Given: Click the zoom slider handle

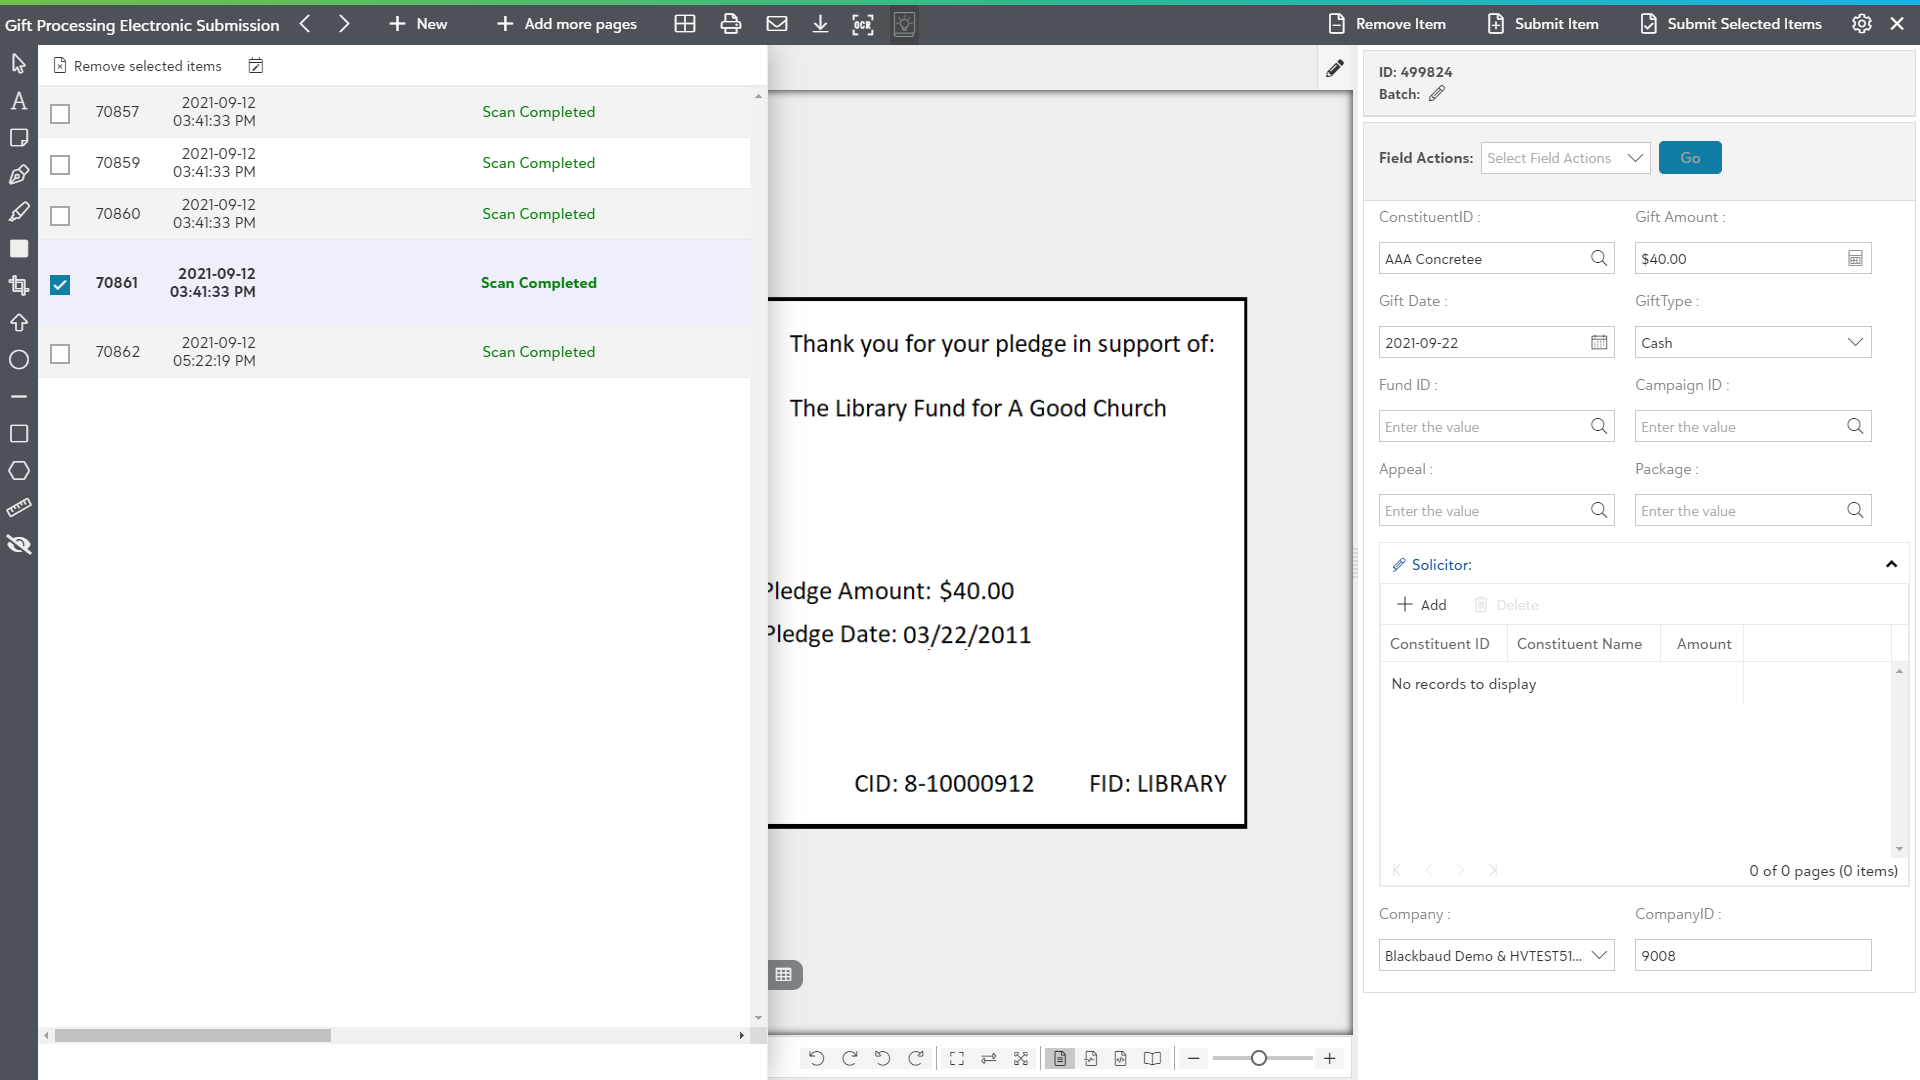Looking at the screenshot, I should click(x=1259, y=1058).
